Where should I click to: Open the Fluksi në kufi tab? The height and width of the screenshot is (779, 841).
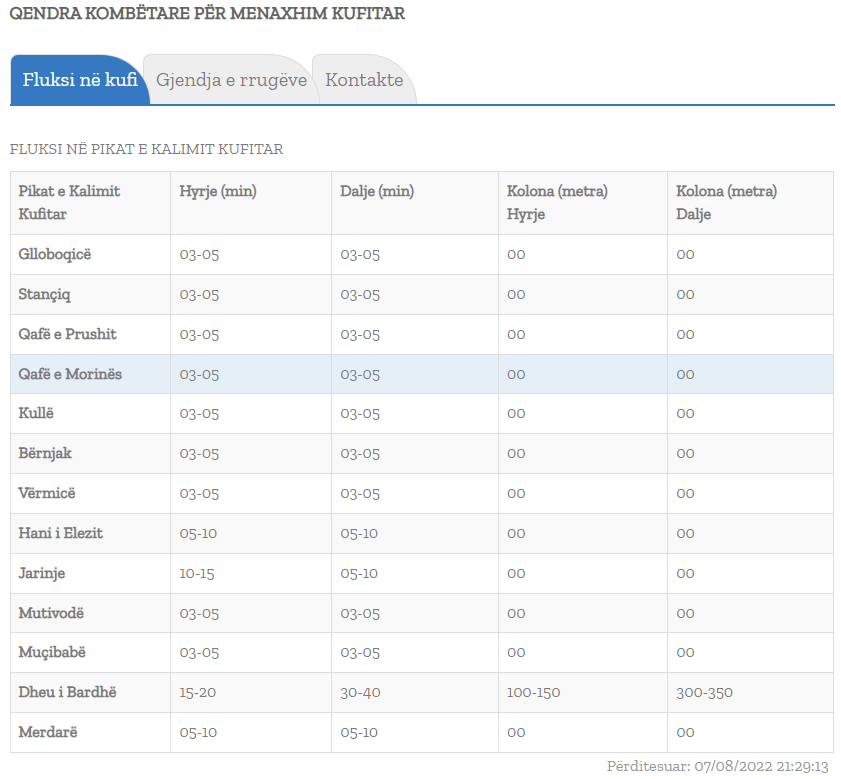coord(80,80)
